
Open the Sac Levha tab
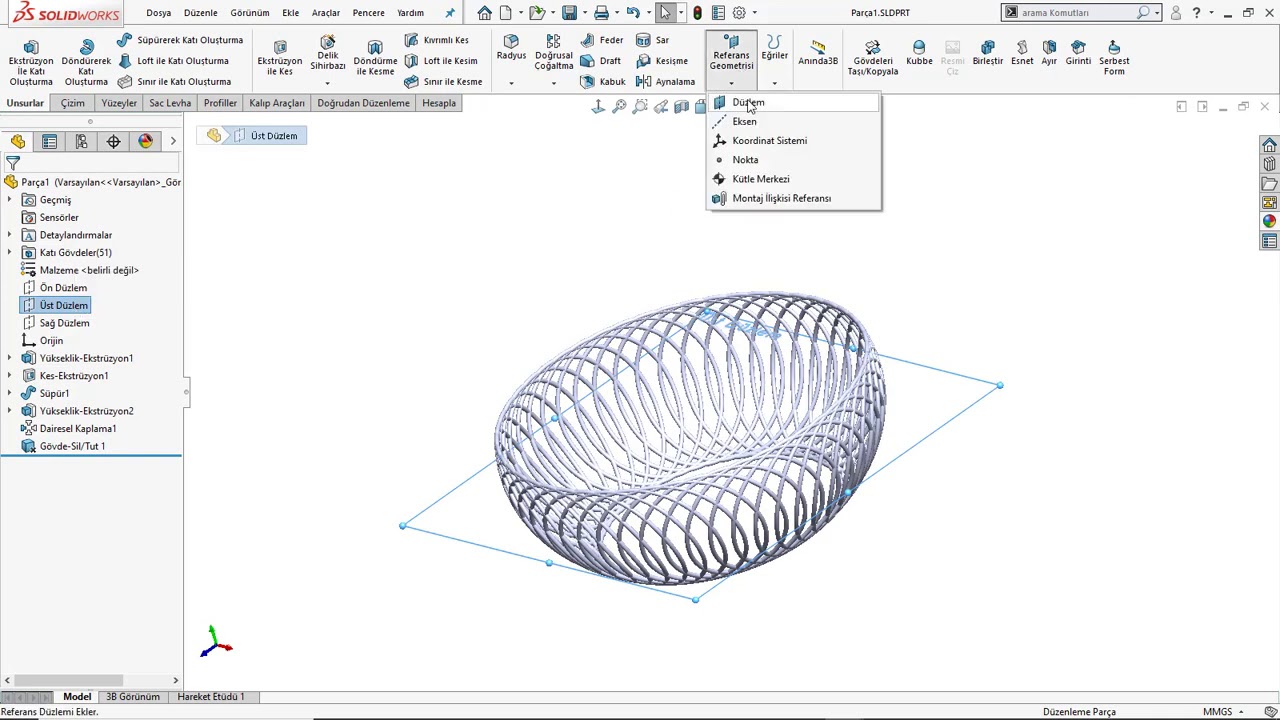170,103
